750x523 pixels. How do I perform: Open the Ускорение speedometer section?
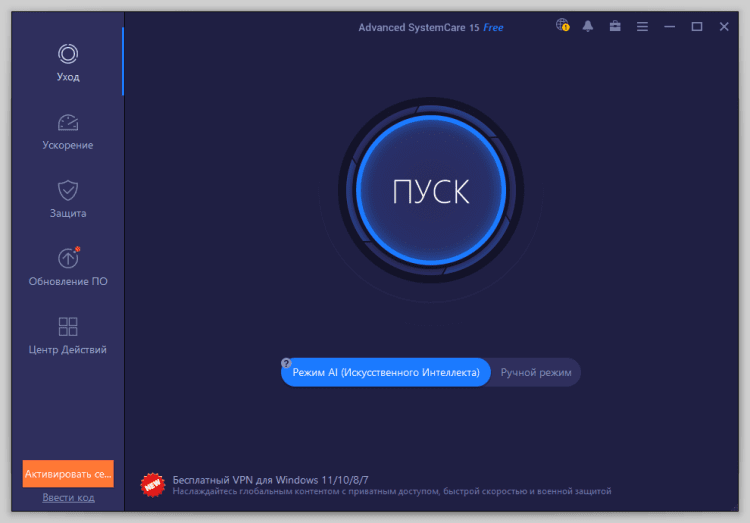point(68,132)
